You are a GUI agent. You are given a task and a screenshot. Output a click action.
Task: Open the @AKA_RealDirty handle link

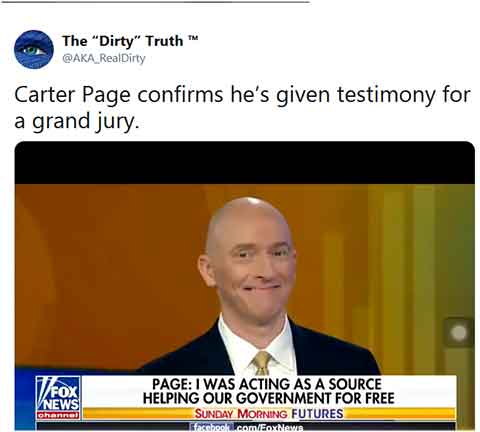click(x=104, y=58)
